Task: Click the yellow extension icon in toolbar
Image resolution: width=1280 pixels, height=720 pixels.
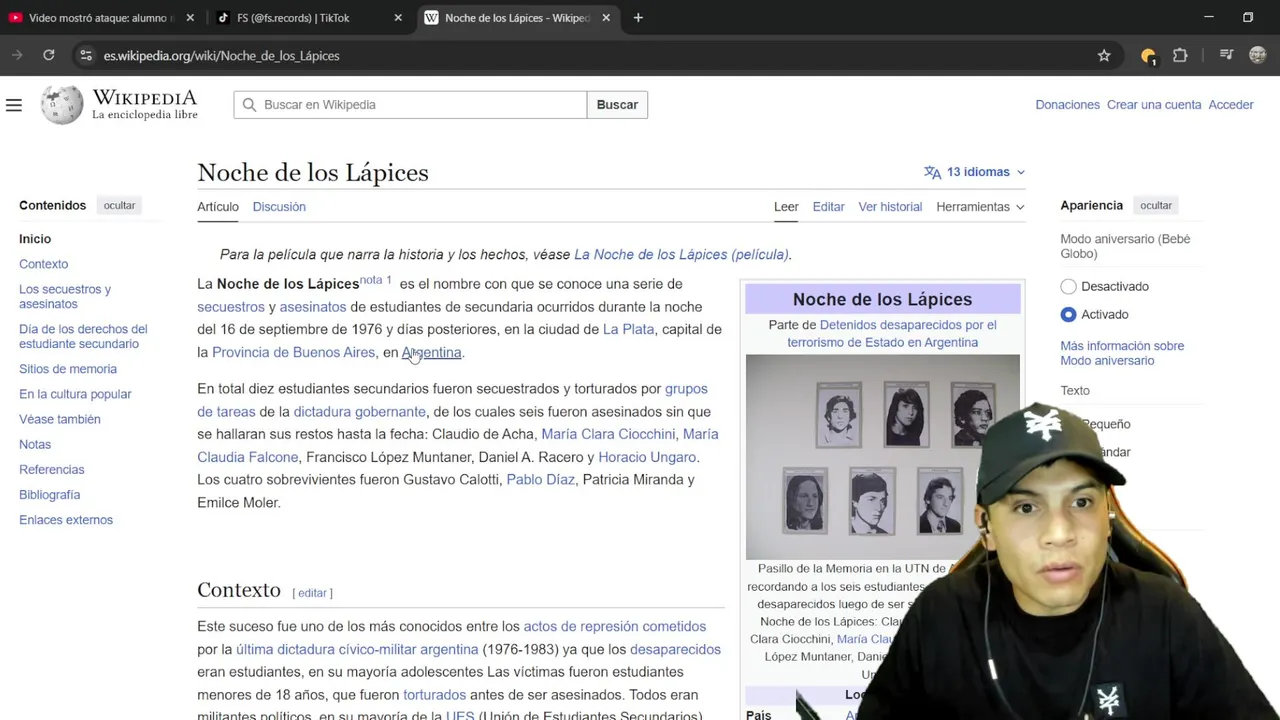Action: pyautogui.click(x=1148, y=55)
